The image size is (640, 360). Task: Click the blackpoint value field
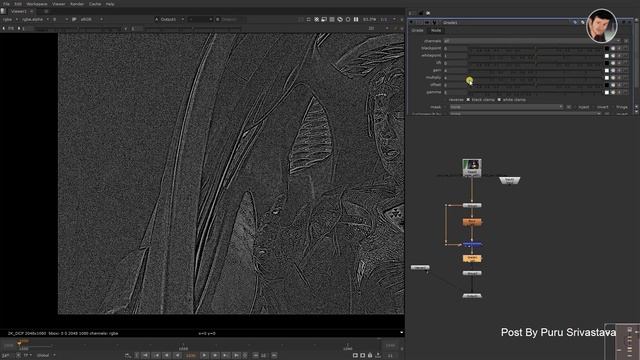click(455, 48)
